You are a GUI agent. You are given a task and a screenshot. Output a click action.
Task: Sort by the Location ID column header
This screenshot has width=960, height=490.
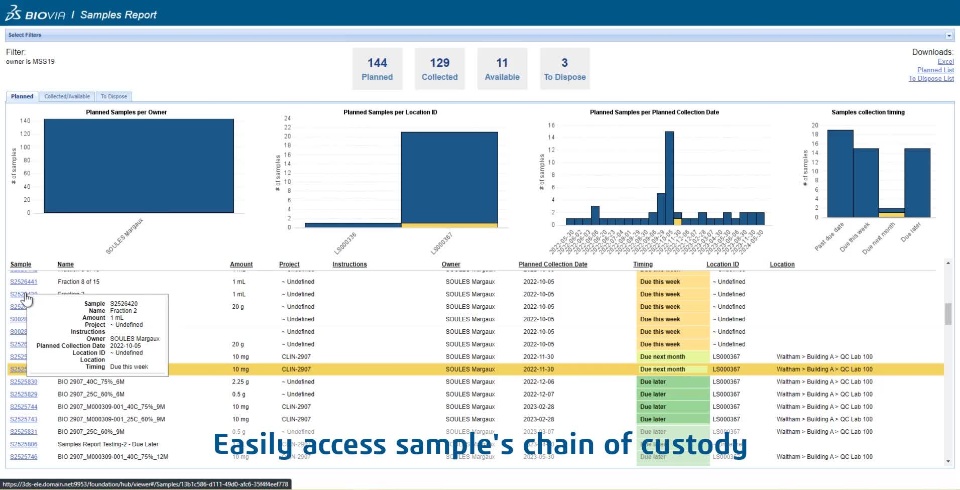(x=722, y=265)
